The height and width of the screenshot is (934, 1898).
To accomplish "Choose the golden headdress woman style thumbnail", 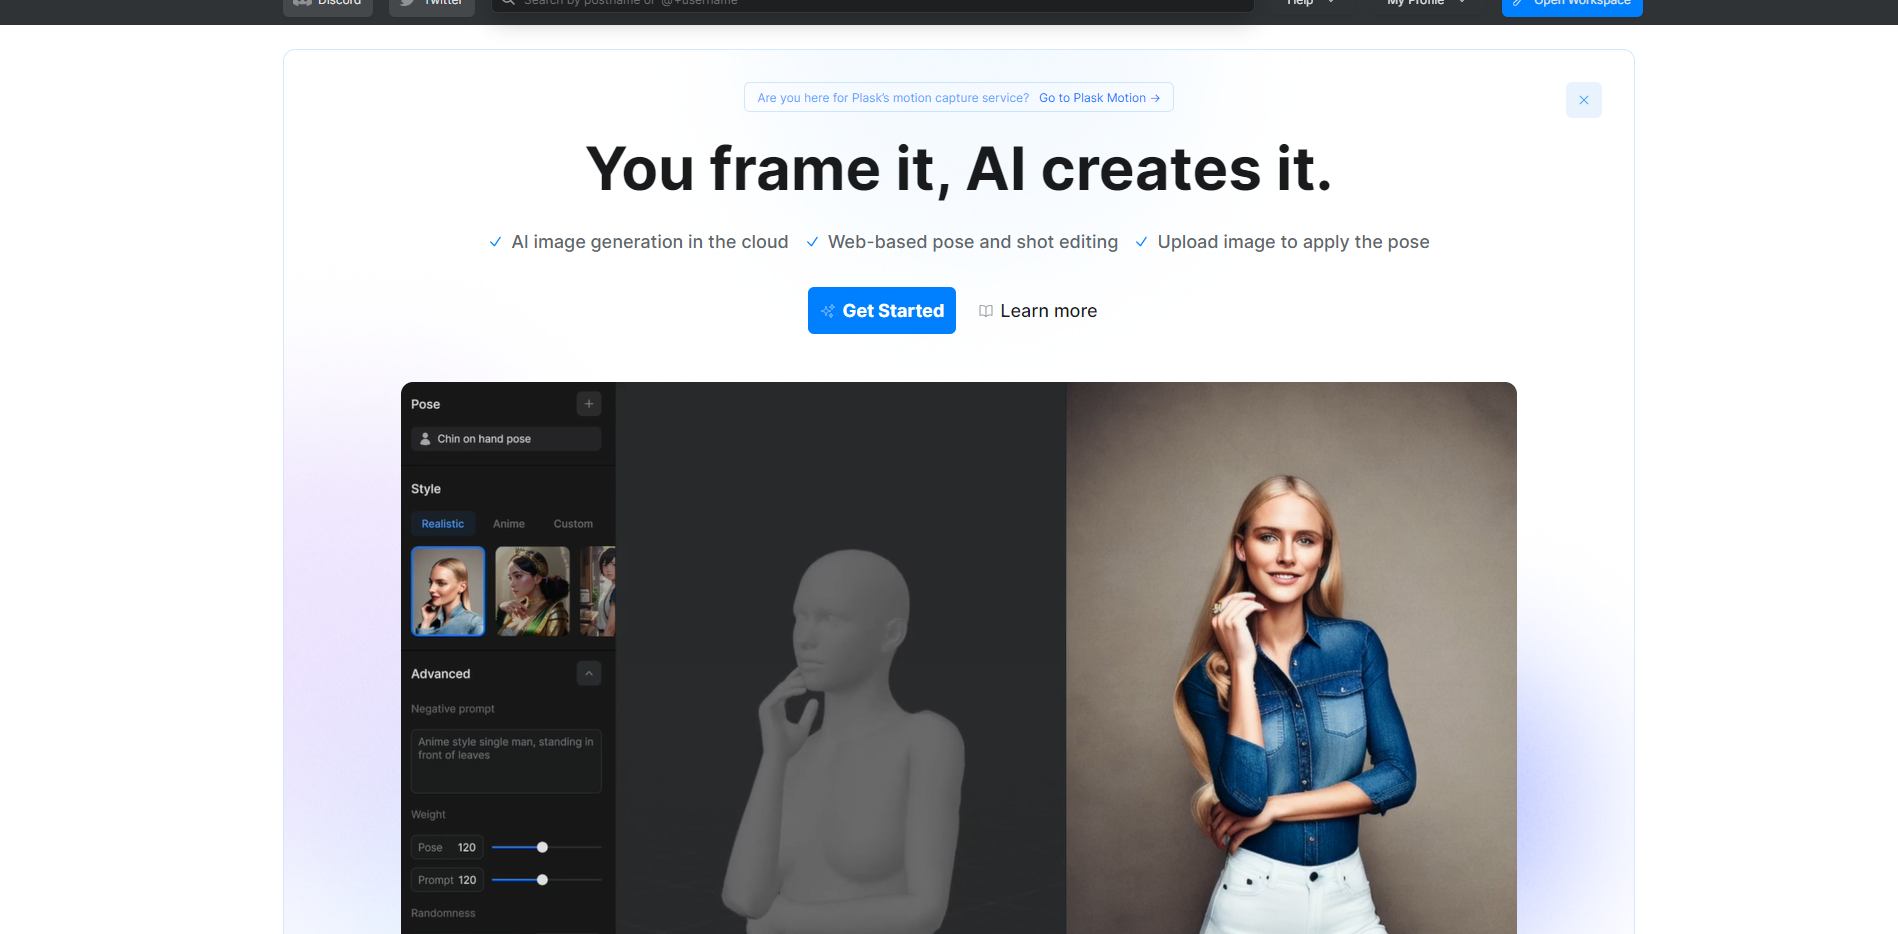I will point(532,591).
